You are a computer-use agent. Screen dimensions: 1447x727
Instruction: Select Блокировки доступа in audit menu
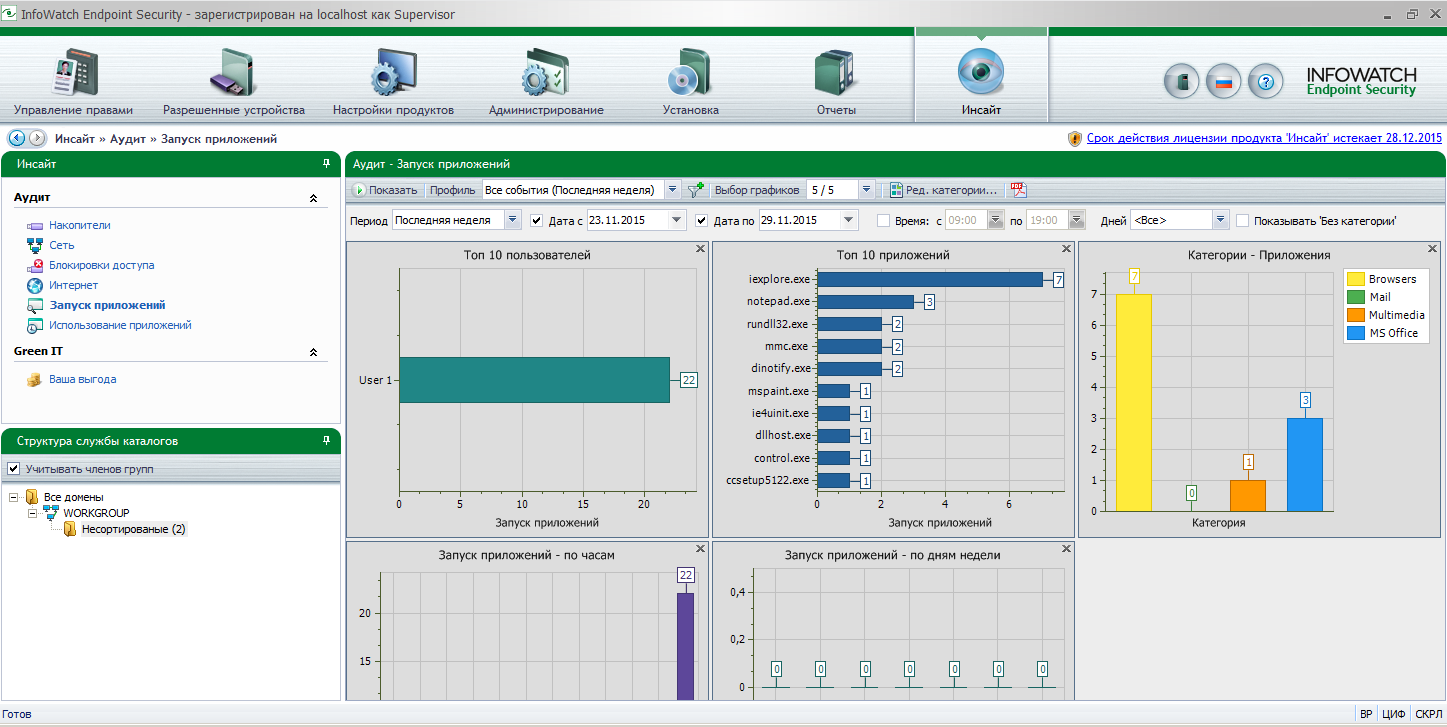tap(101, 265)
